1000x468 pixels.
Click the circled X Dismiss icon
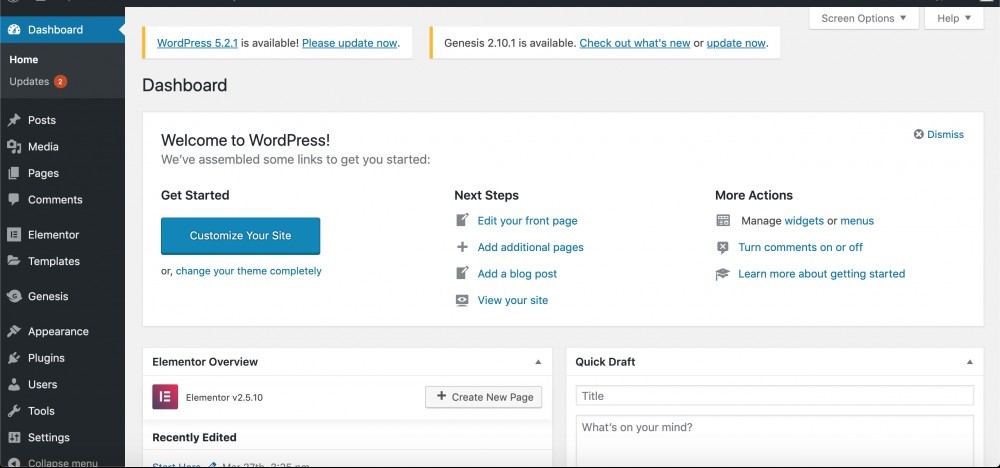tap(918, 135)
